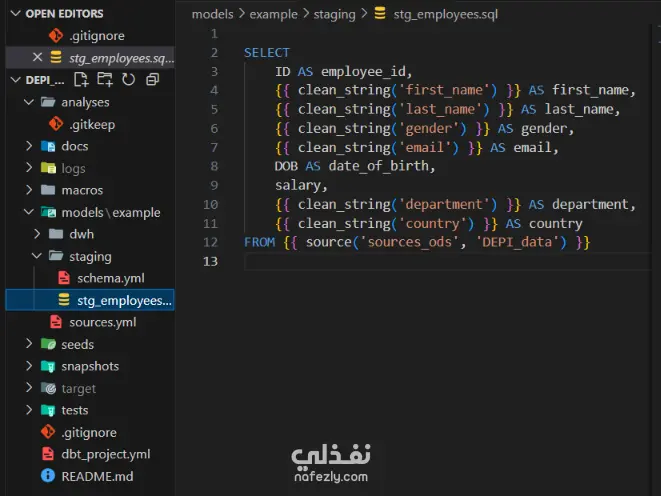Expand the tests folder chevron
Viewport: 661px width, 496px height.
pyautogui.click(x=29, y=410)
